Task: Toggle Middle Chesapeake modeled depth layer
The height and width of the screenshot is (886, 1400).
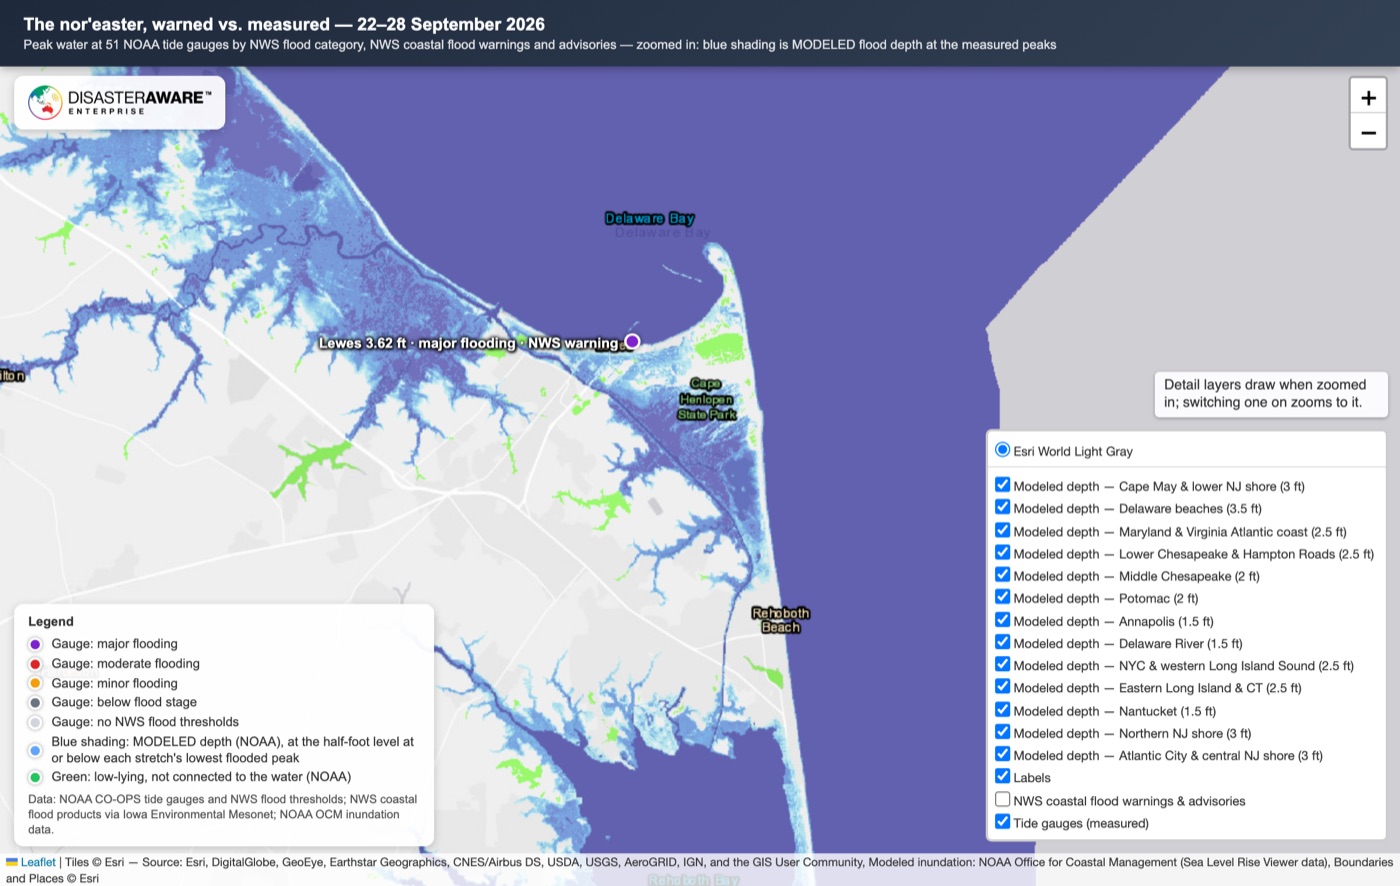Action: pos(1003,575)
